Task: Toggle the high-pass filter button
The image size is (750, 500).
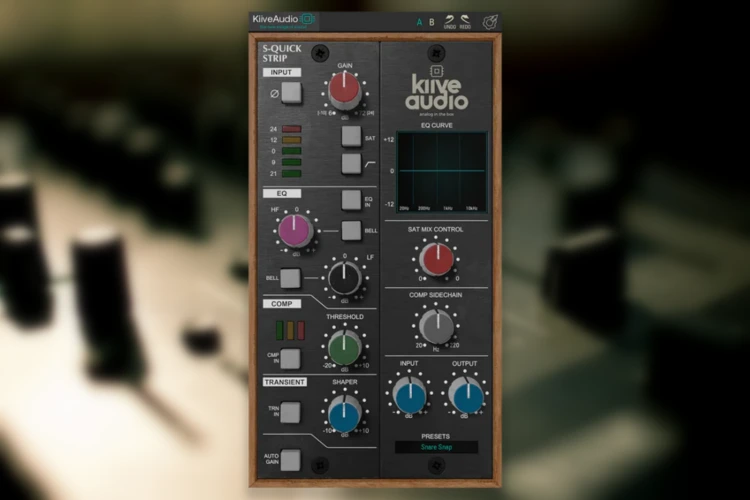Action: click(351, 163)
